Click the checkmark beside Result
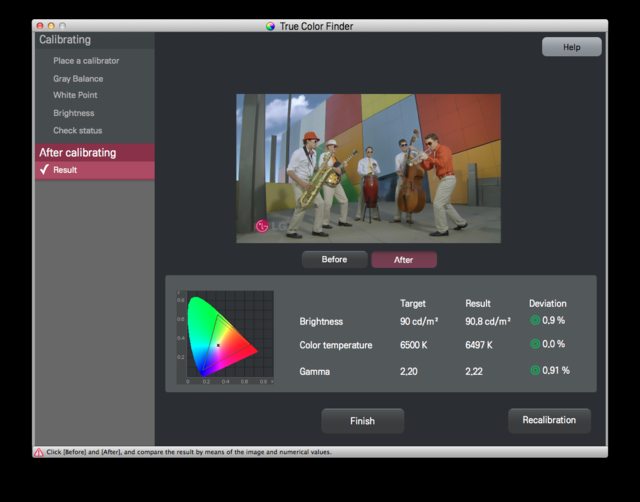The image size is (640, 502). point(44,170)
